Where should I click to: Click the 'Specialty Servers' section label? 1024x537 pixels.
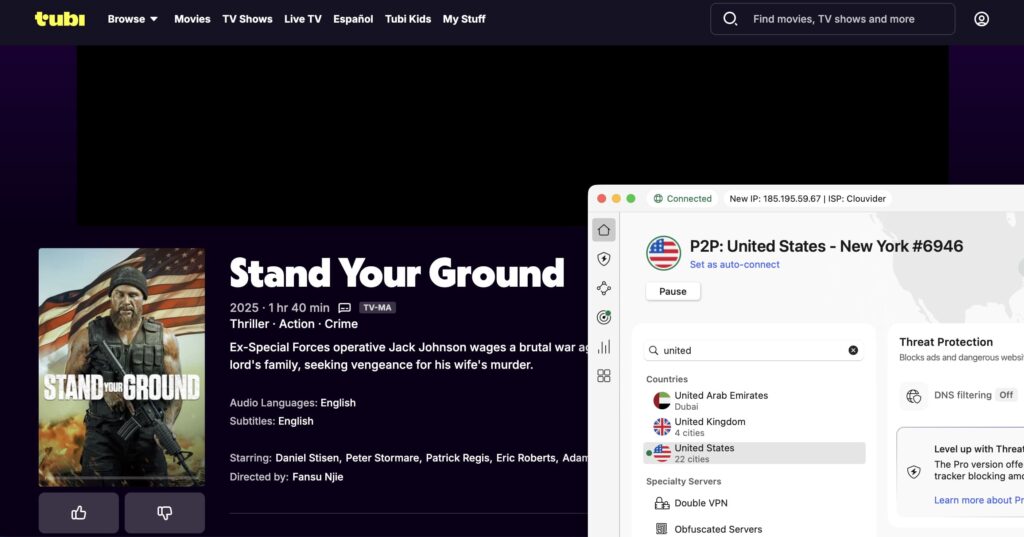point(684,481)
